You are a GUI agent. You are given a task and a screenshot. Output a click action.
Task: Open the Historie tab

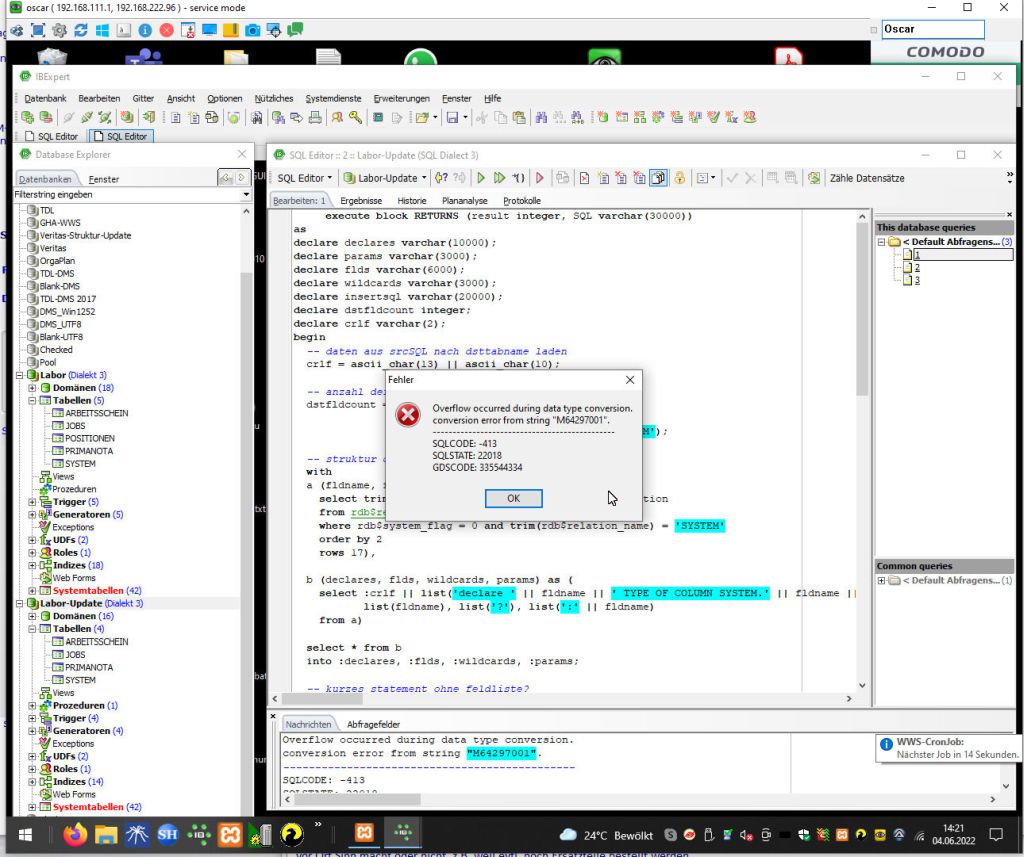tap(411, 201)
